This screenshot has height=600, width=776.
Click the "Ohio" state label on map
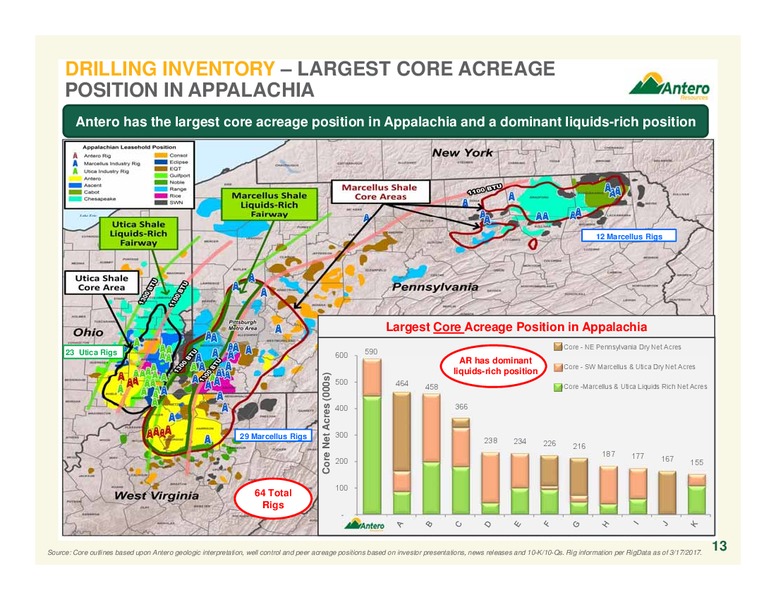(88, 332)
